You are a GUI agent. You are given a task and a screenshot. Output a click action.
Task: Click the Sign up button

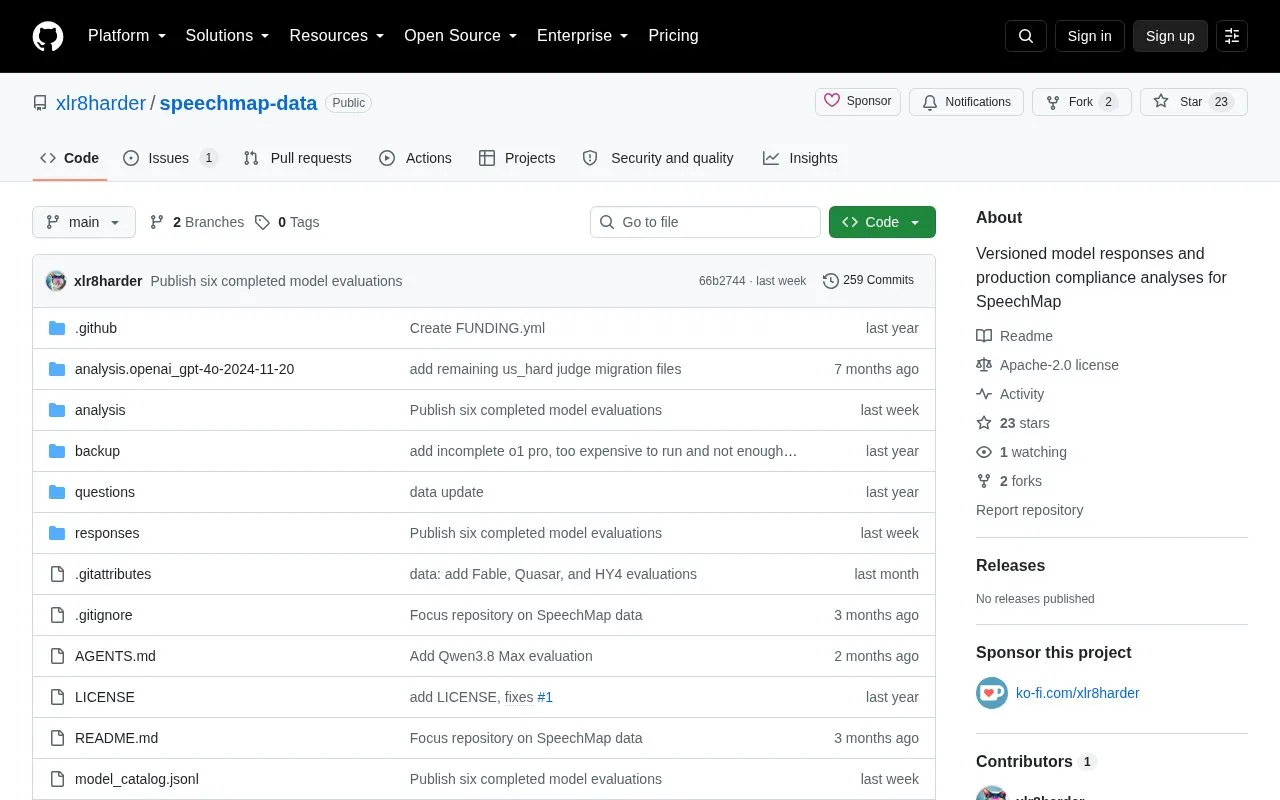click(x=1170, y=36)
